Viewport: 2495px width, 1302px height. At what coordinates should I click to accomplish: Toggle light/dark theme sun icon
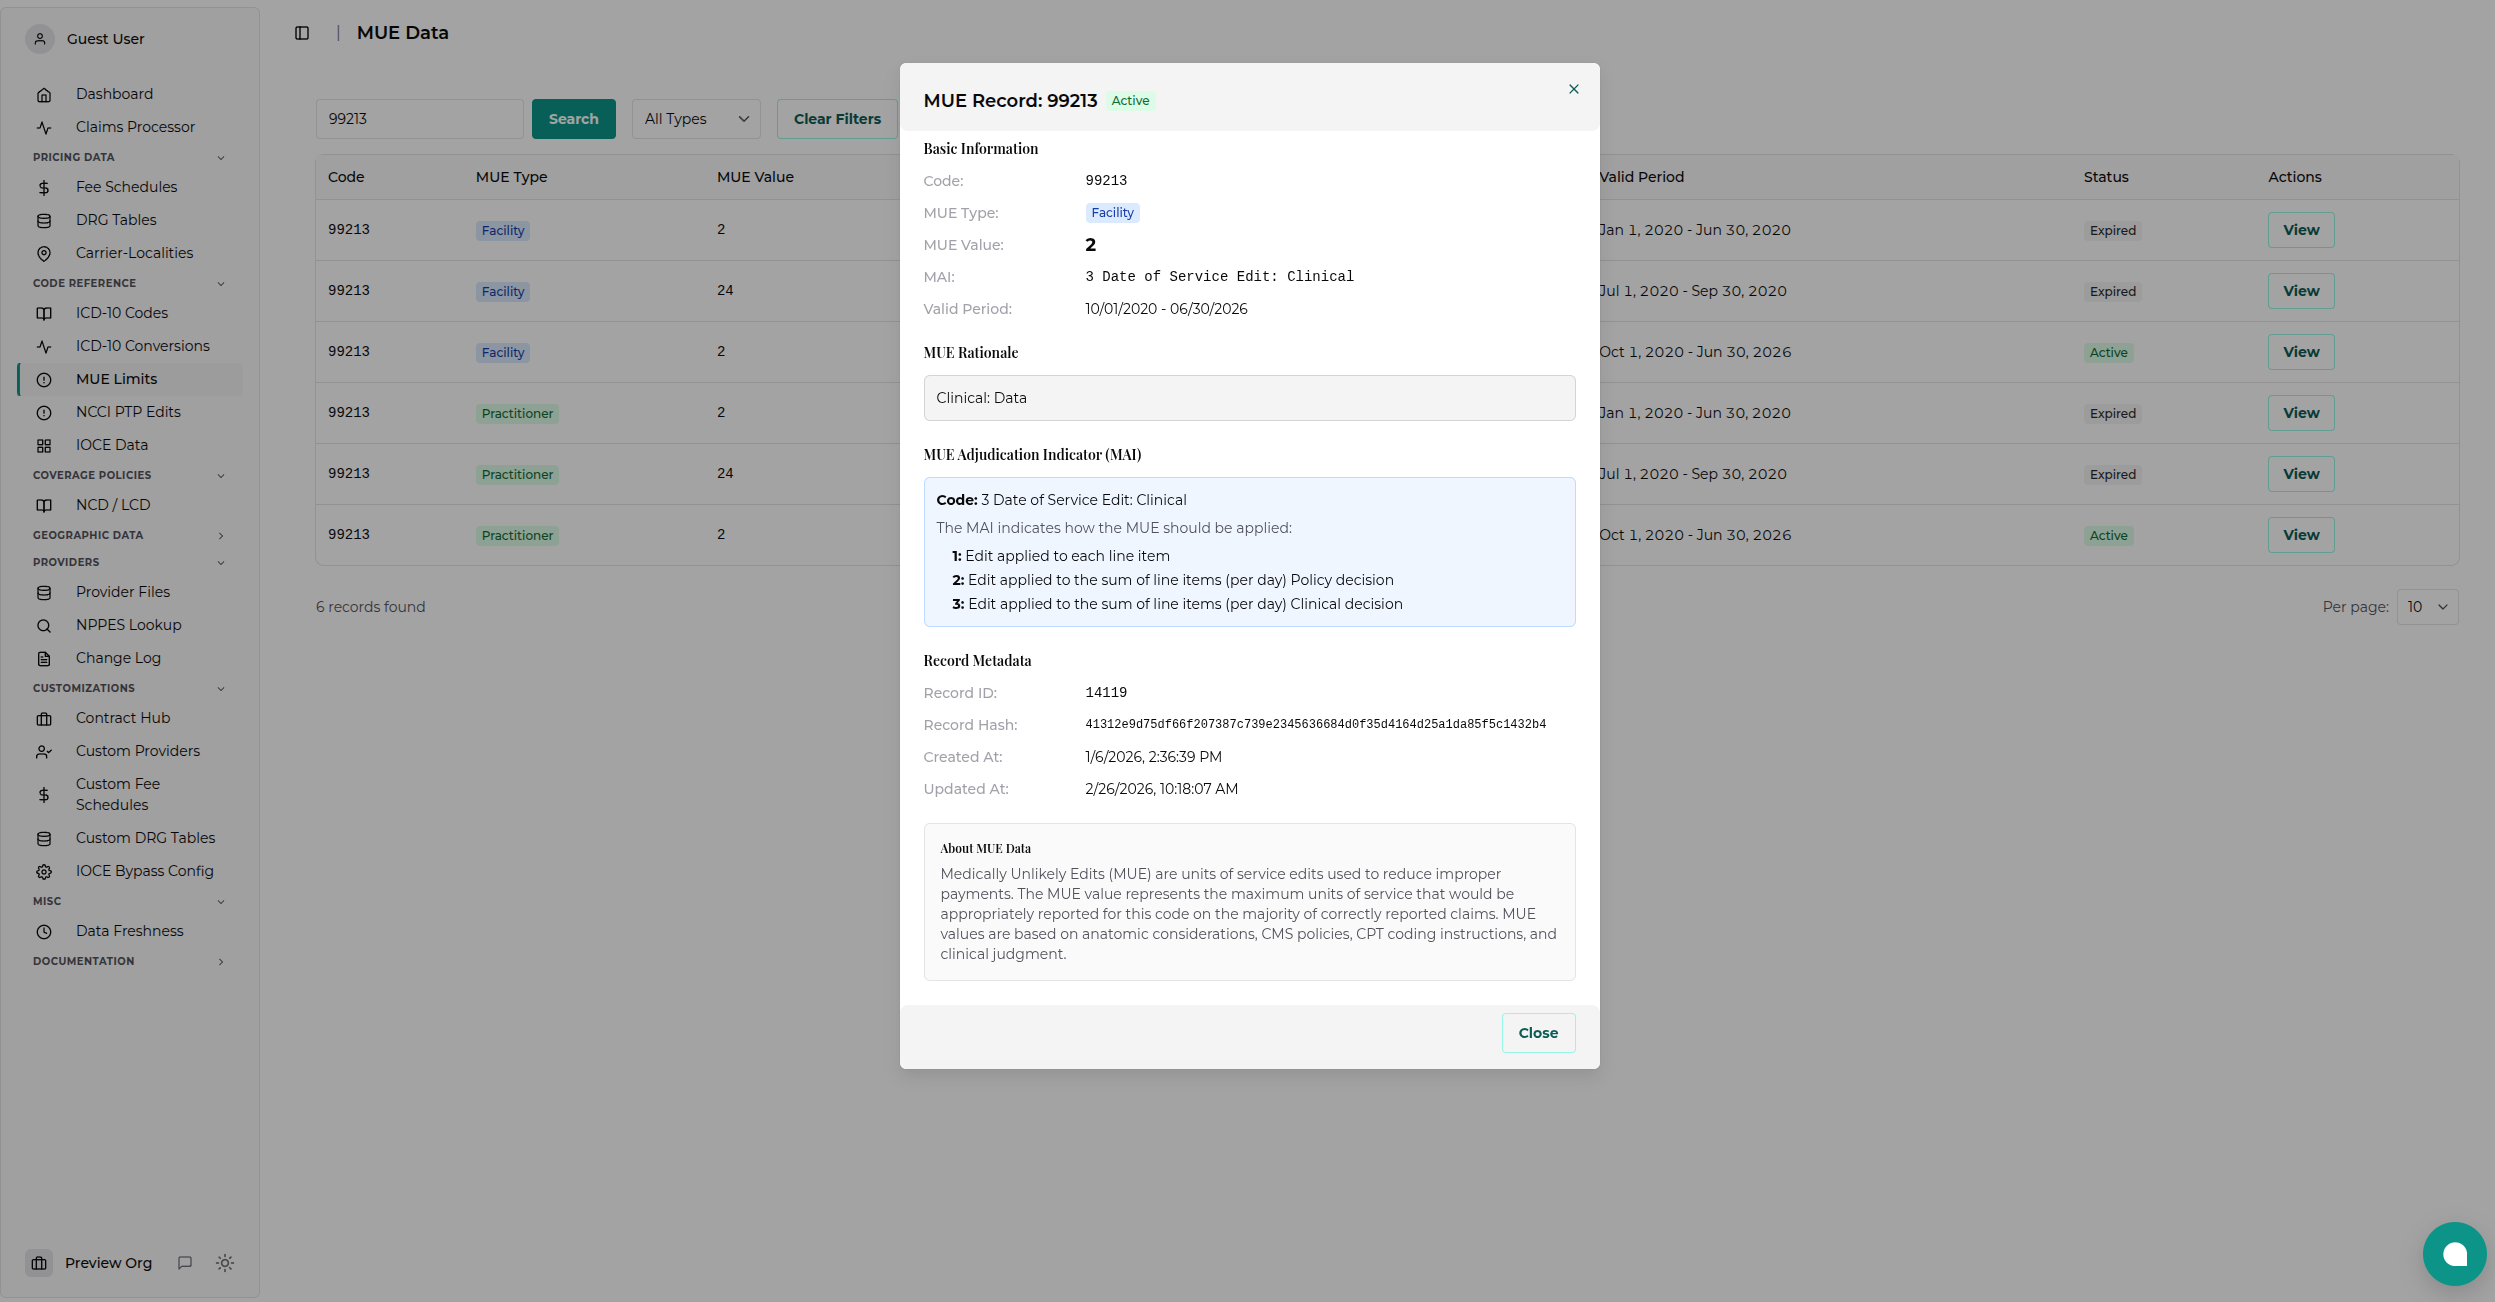pyautogui.click(x=225, y=1263)
